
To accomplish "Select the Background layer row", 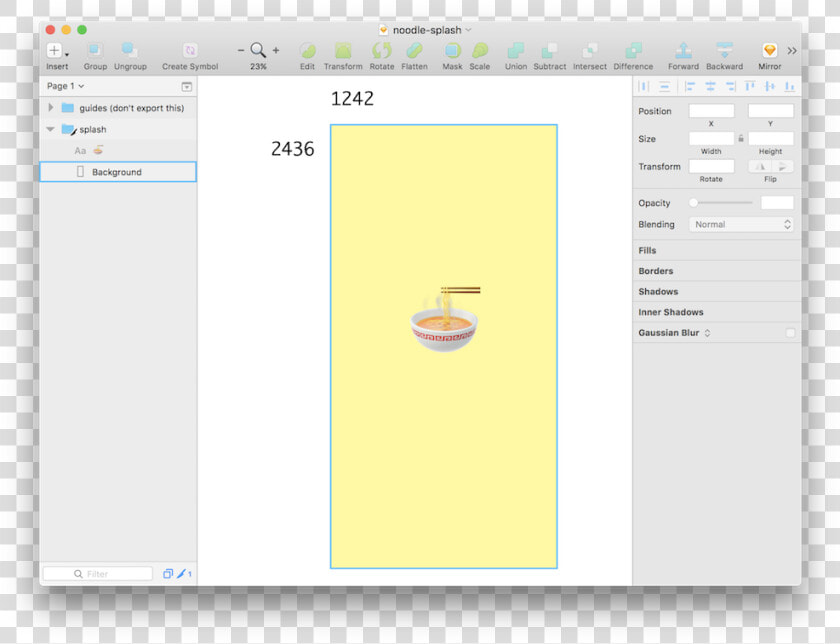I will 118,172.
